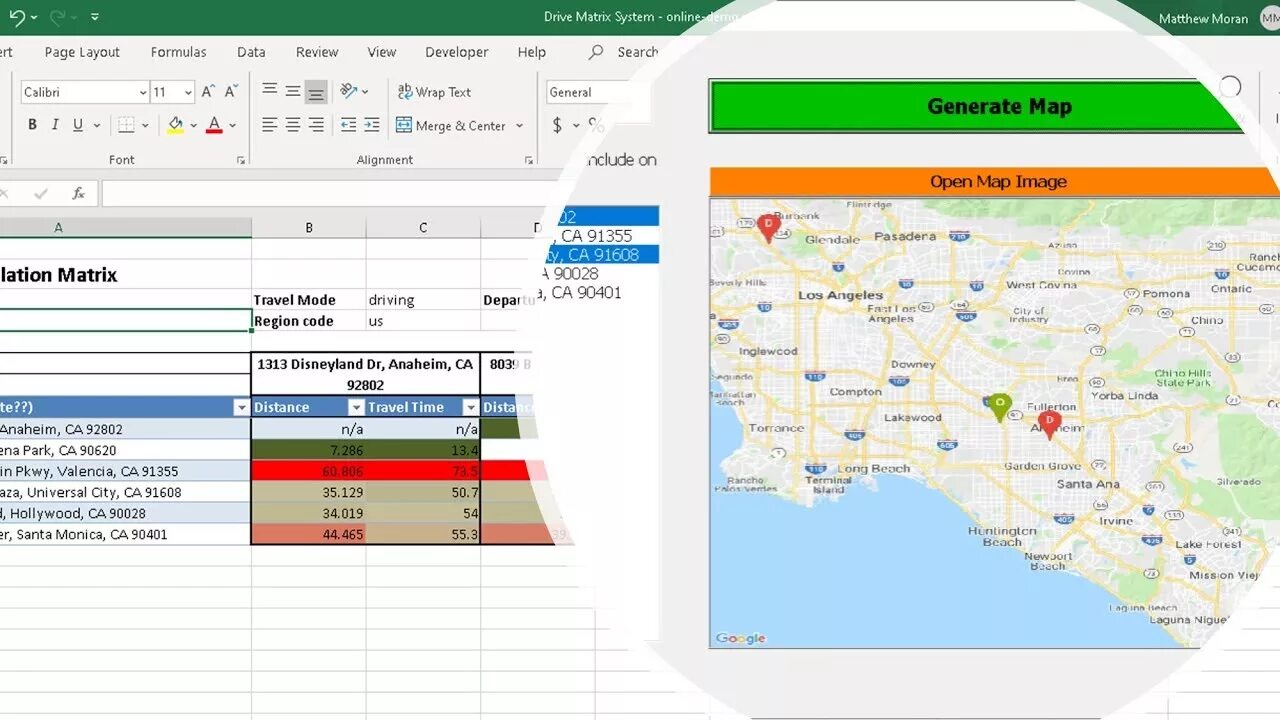Select the Review tab
1280x720 pixels.
(317, 52)
